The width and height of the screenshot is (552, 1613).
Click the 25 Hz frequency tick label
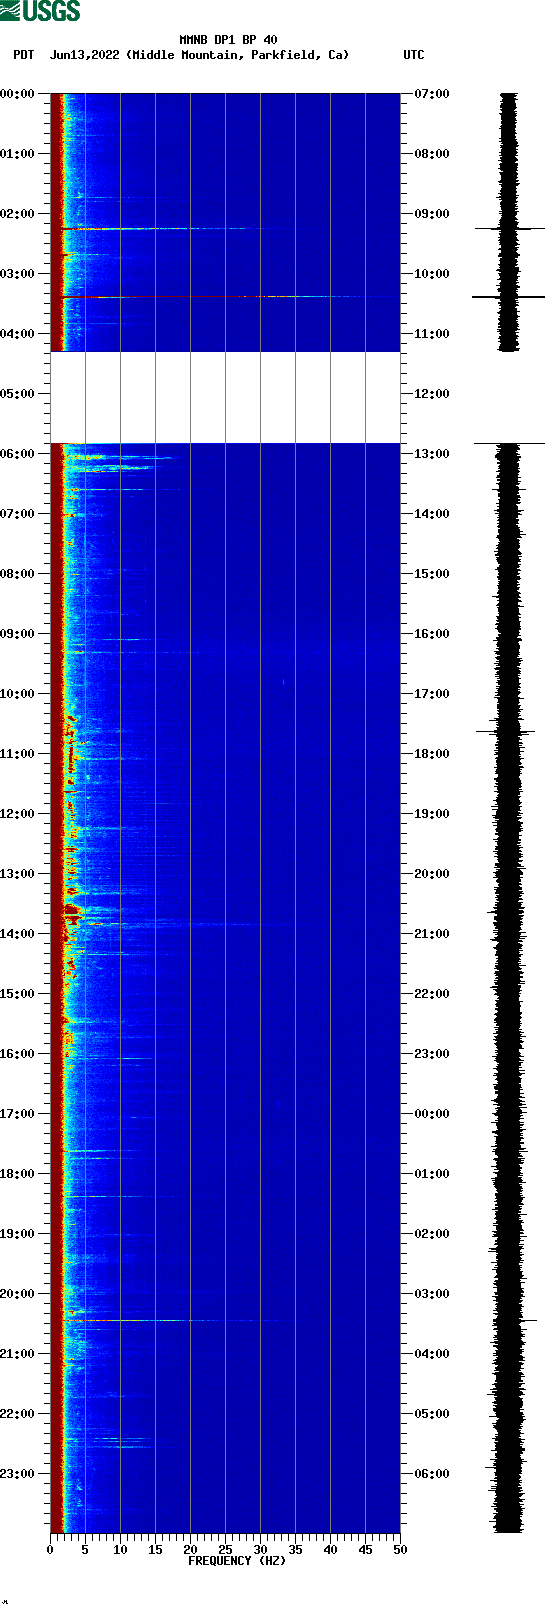click(x=225, y=1550)
